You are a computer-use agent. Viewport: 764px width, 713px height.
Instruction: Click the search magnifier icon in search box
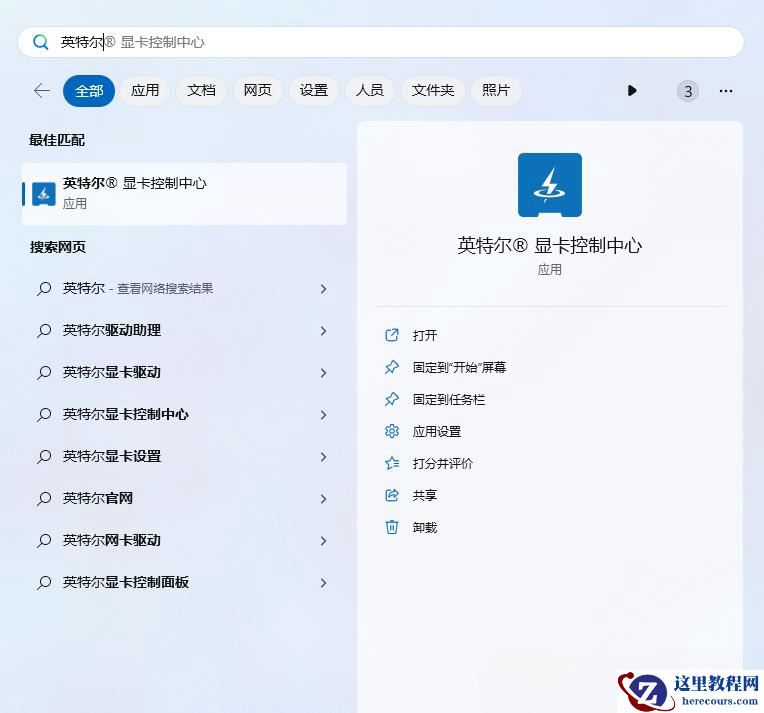coord(40,42)
